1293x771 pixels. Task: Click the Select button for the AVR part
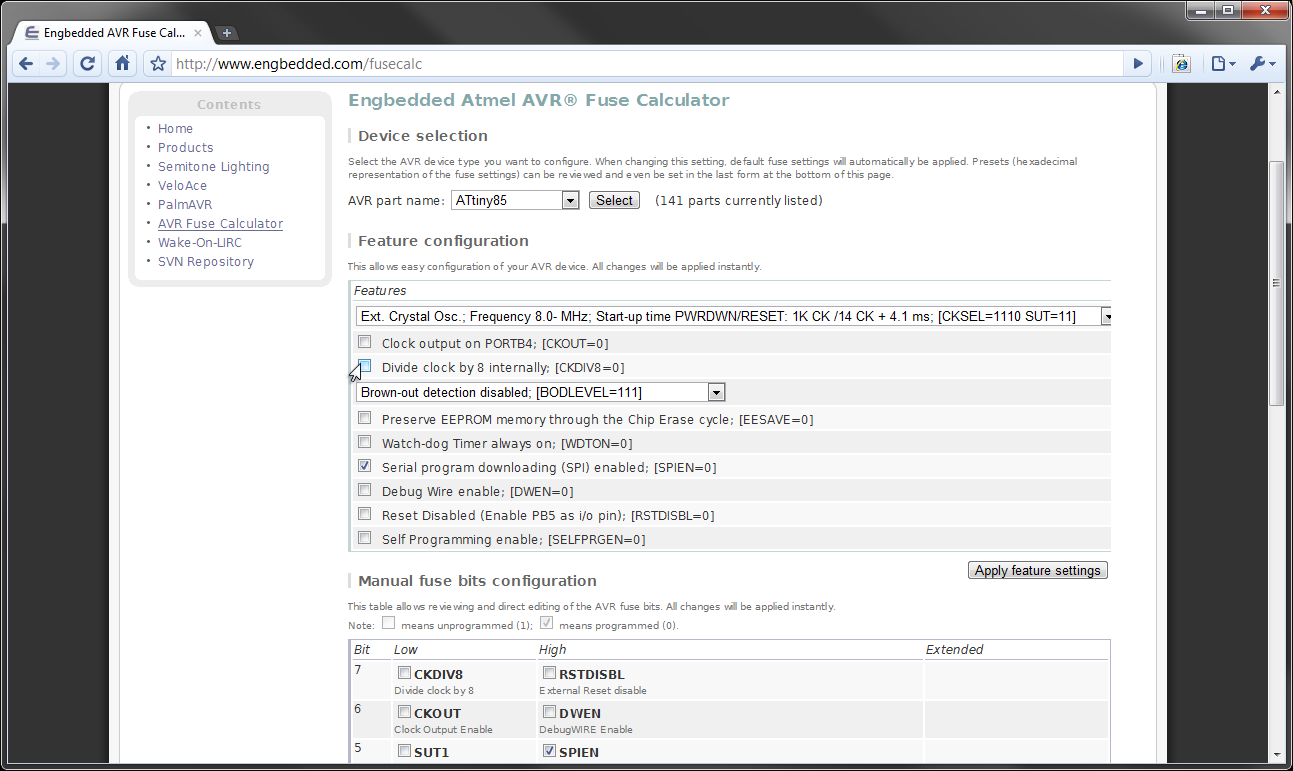(x=614, y=200)
